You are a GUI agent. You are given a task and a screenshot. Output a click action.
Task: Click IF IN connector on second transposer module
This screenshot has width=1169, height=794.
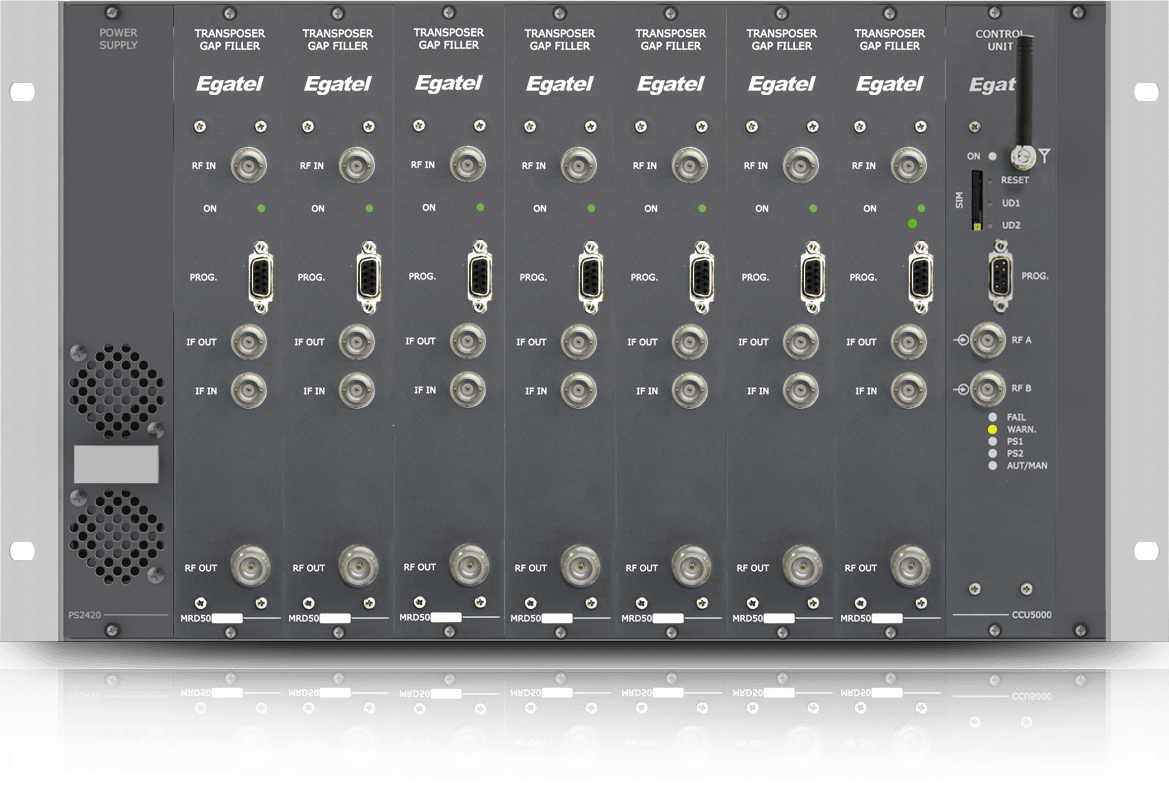(356, 390)
